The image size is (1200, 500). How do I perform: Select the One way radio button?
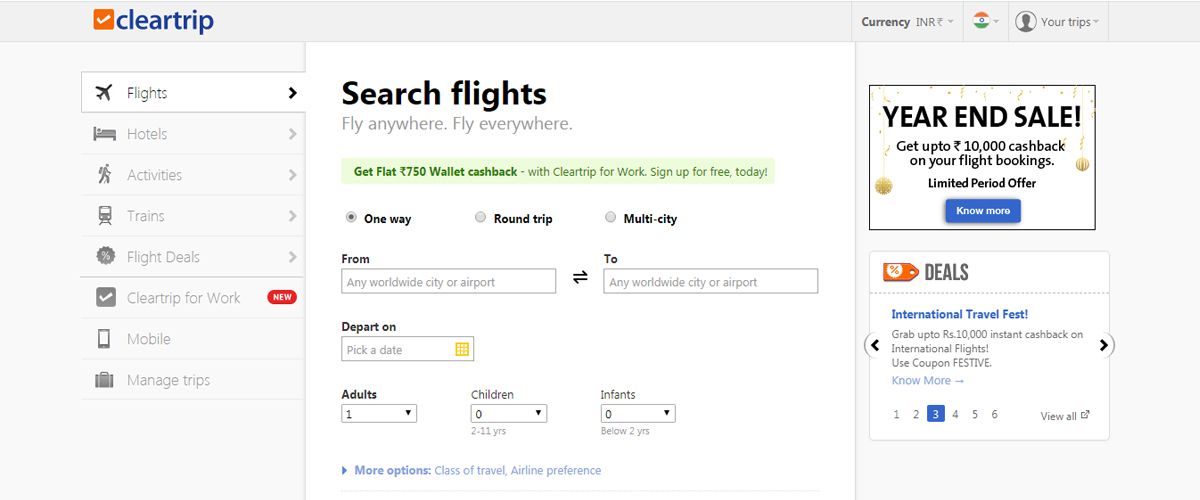tap(351, 217)
